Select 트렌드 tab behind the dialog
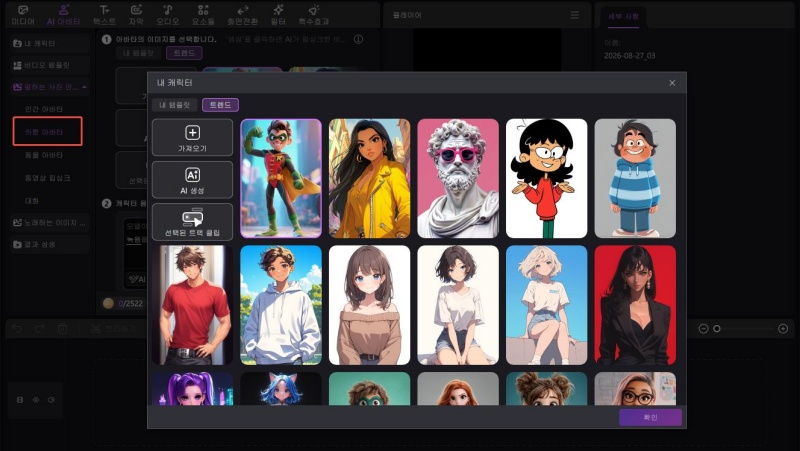Viewport: 800px width, 451px height. (184, 53)
